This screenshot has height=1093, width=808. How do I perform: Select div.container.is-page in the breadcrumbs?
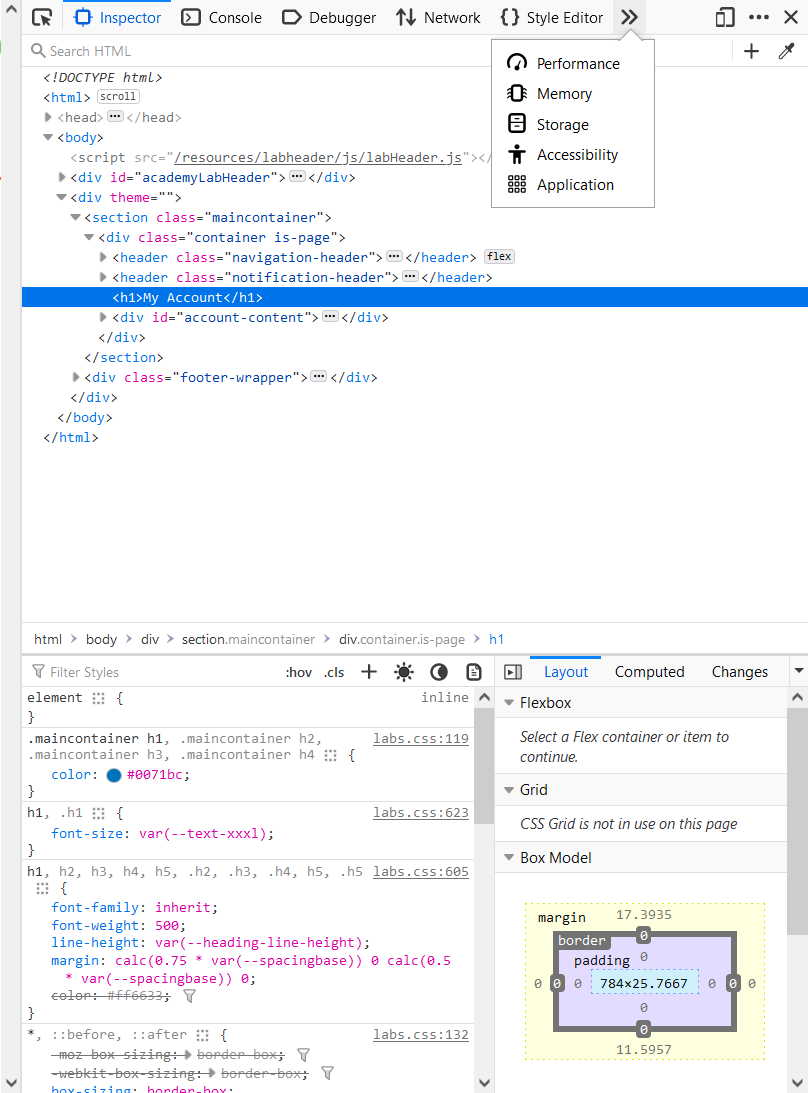click(x=402, y=639)
